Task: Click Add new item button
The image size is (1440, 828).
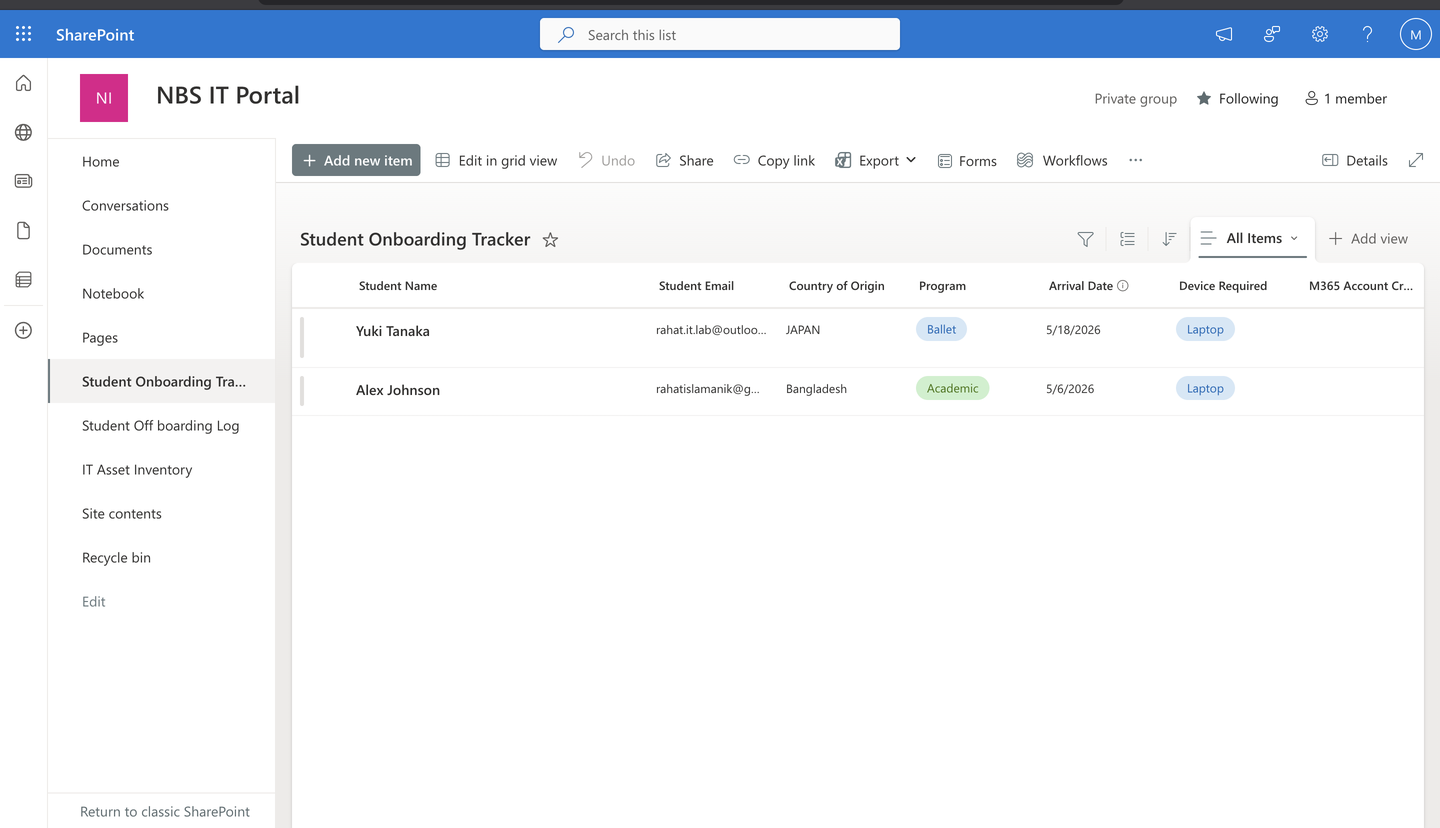Action: click(356, 160)
